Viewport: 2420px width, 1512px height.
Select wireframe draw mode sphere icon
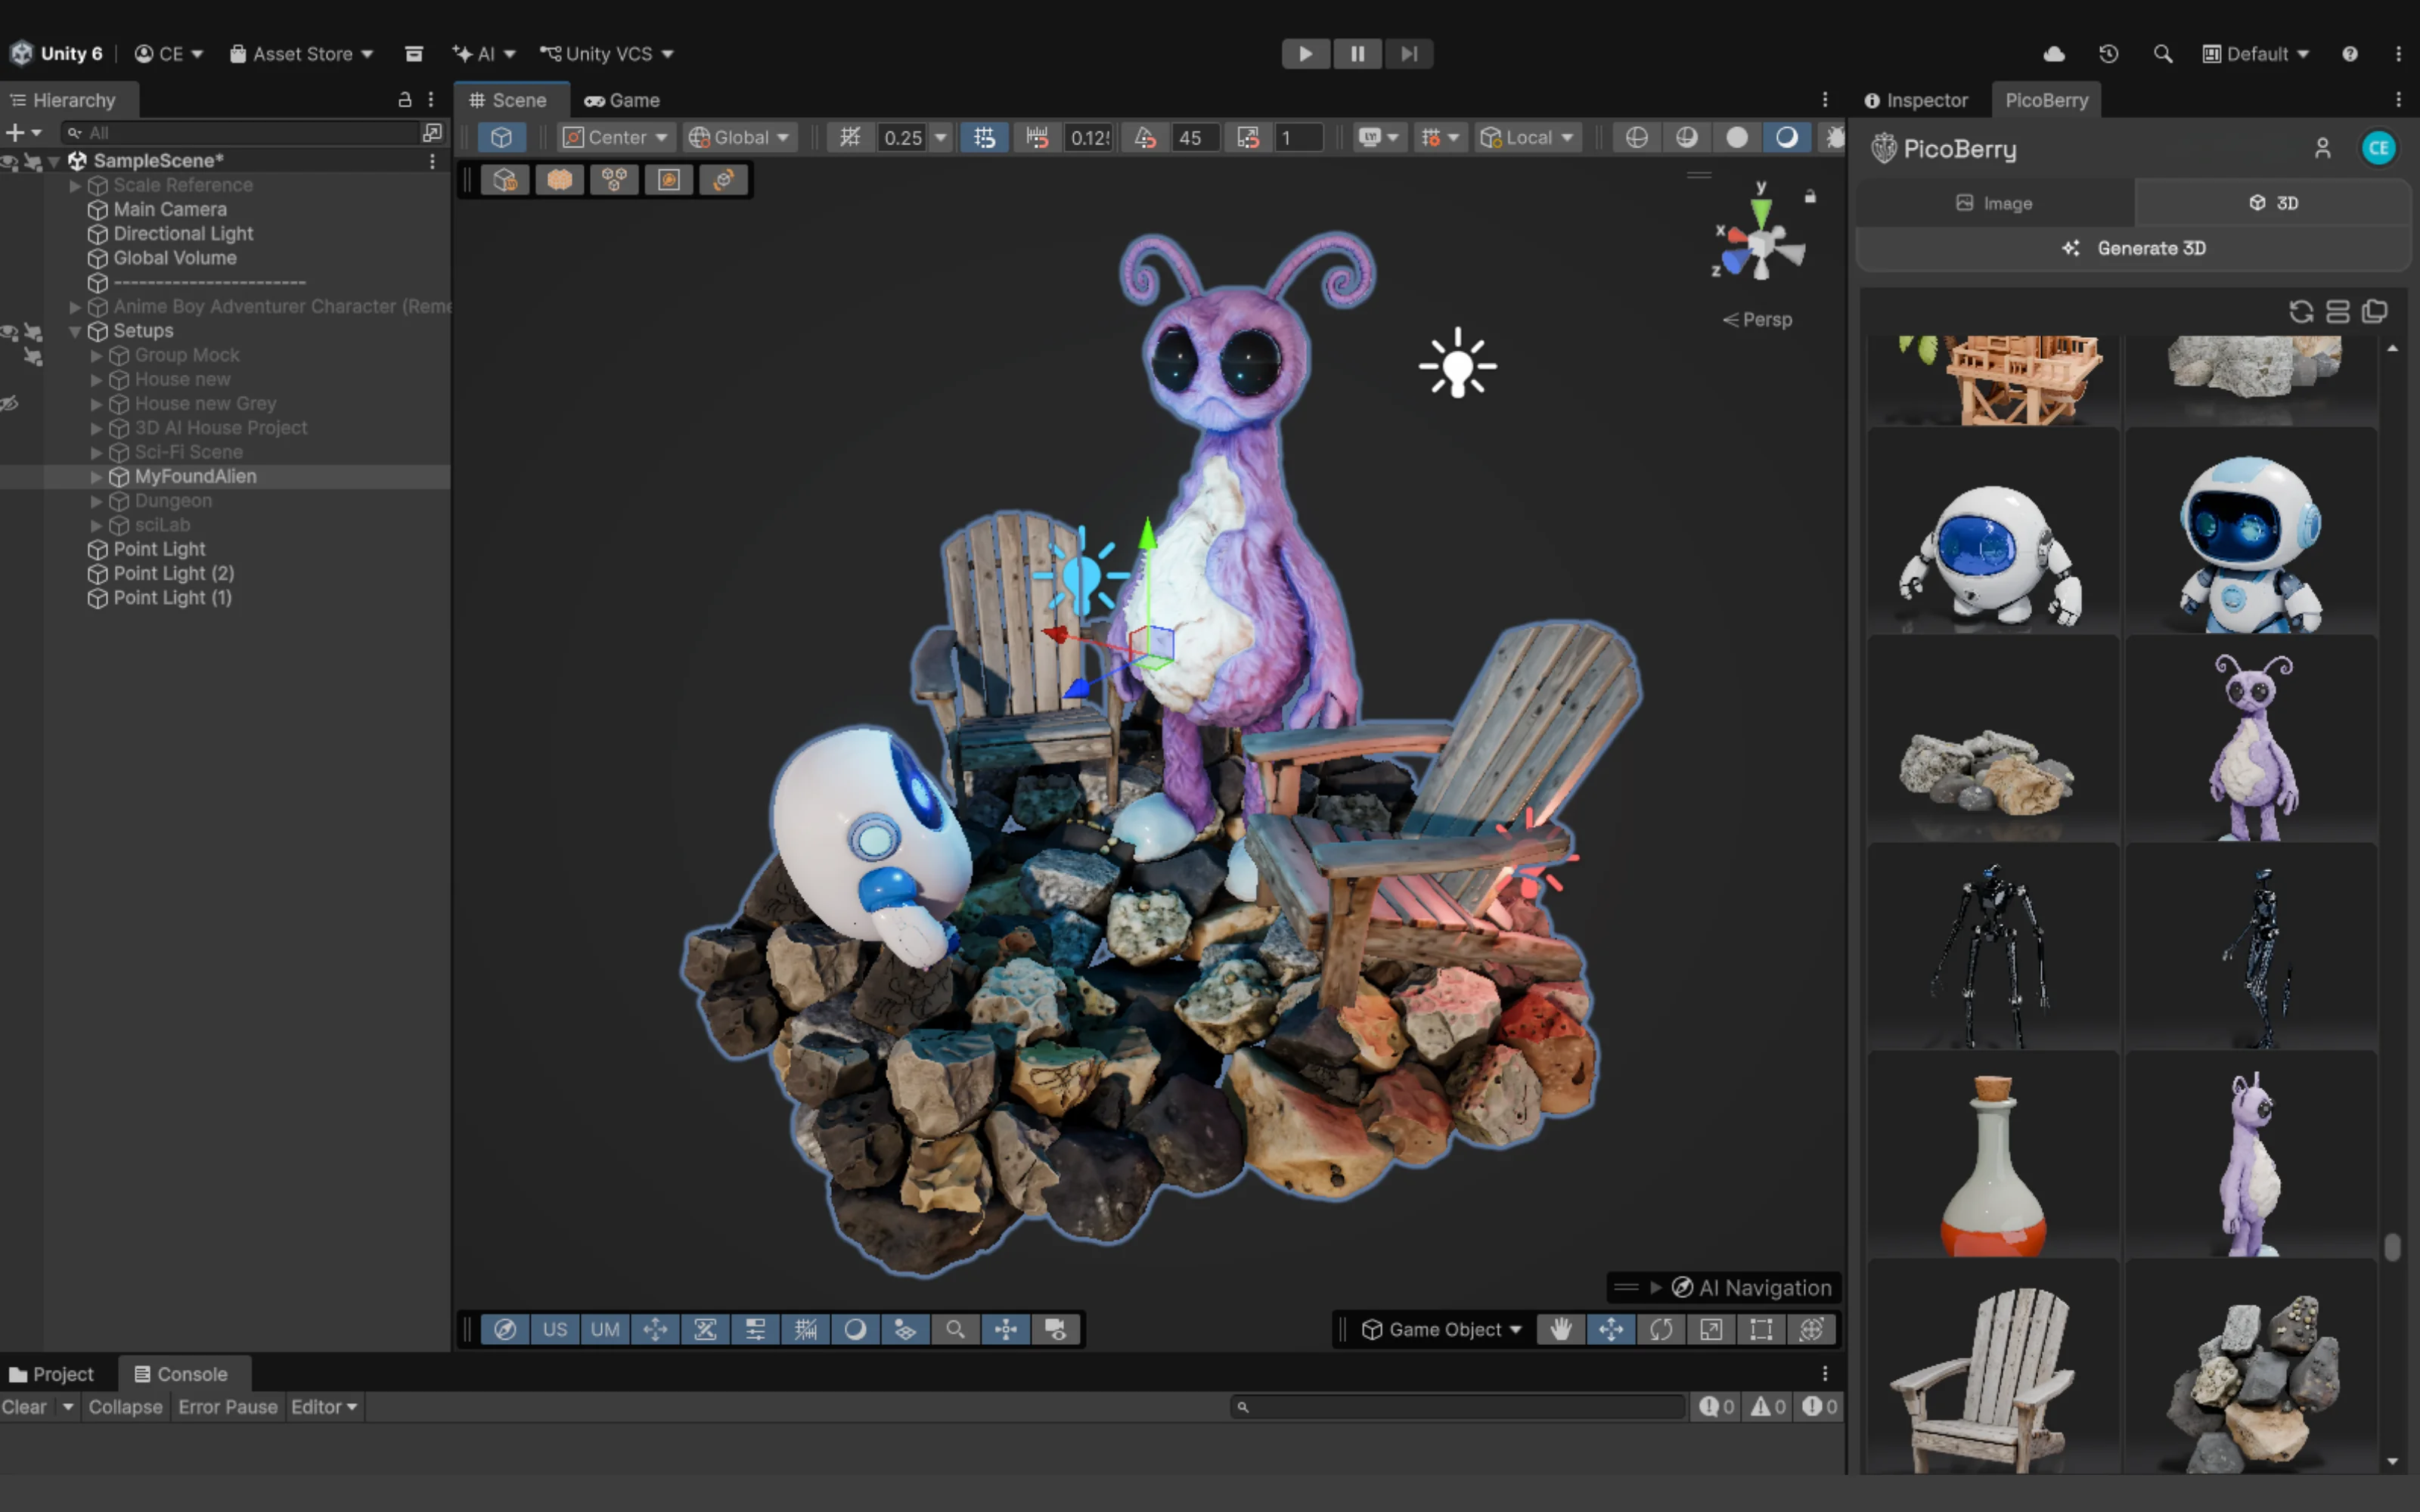click(1636, 137)
